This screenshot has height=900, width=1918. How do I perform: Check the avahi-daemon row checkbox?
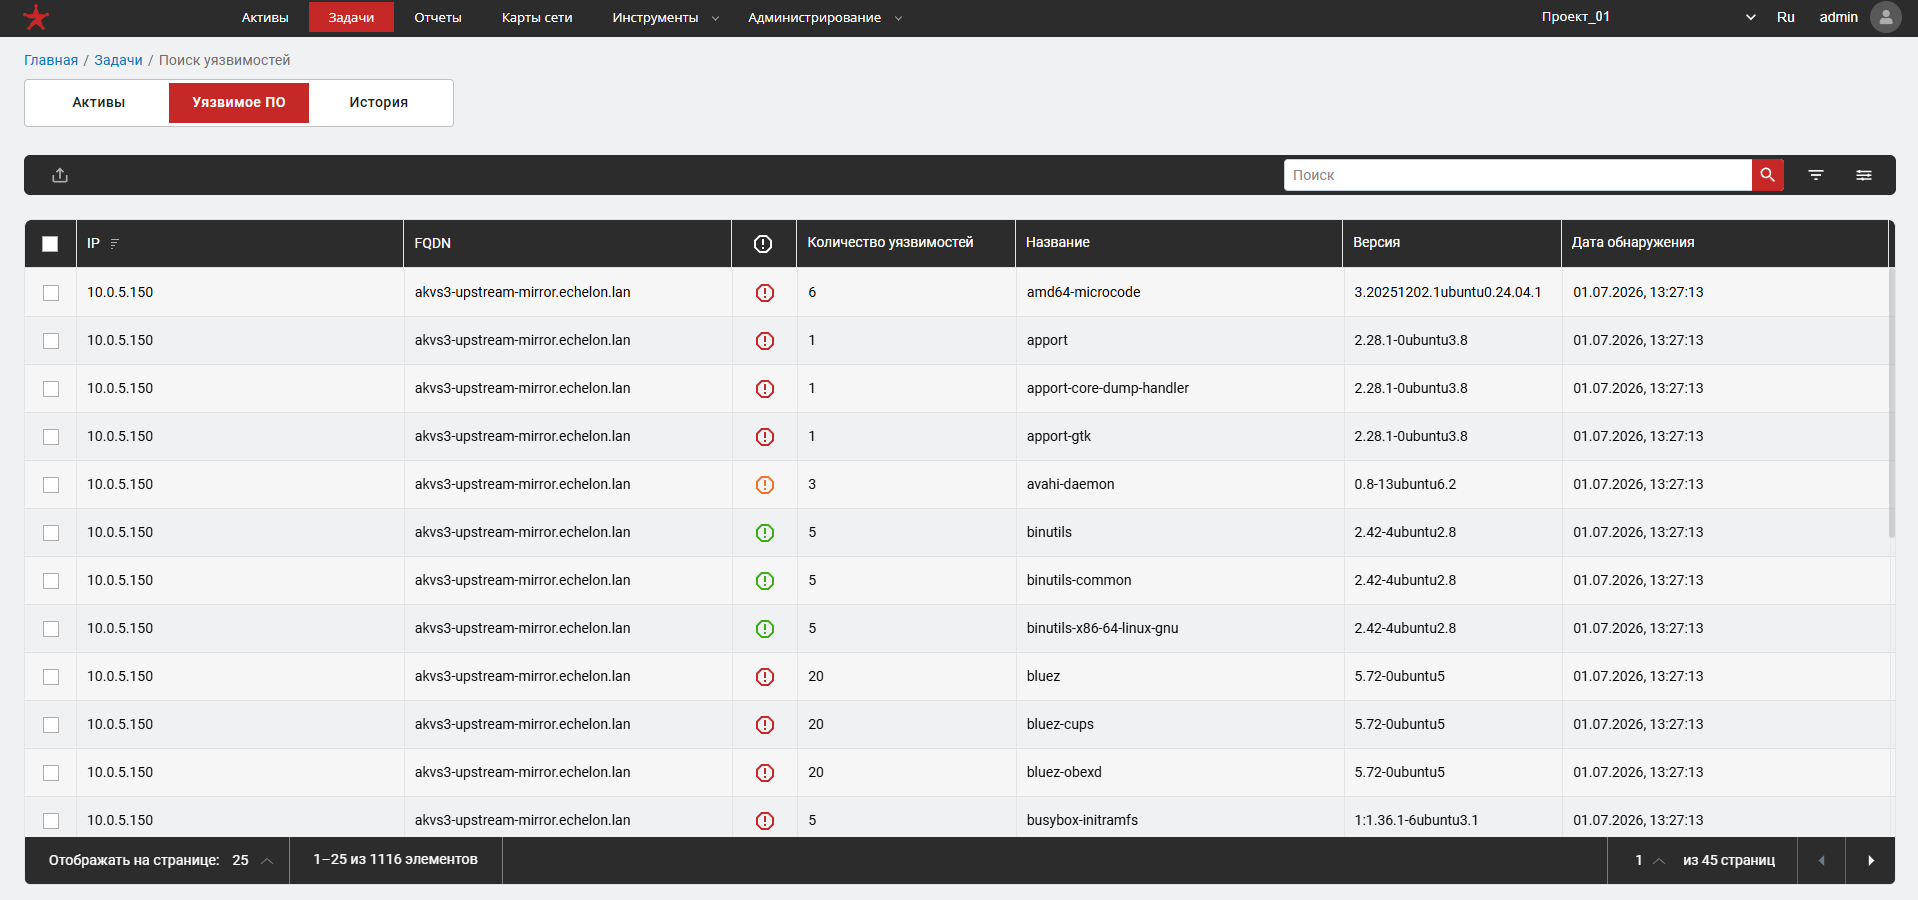[51, 485]
